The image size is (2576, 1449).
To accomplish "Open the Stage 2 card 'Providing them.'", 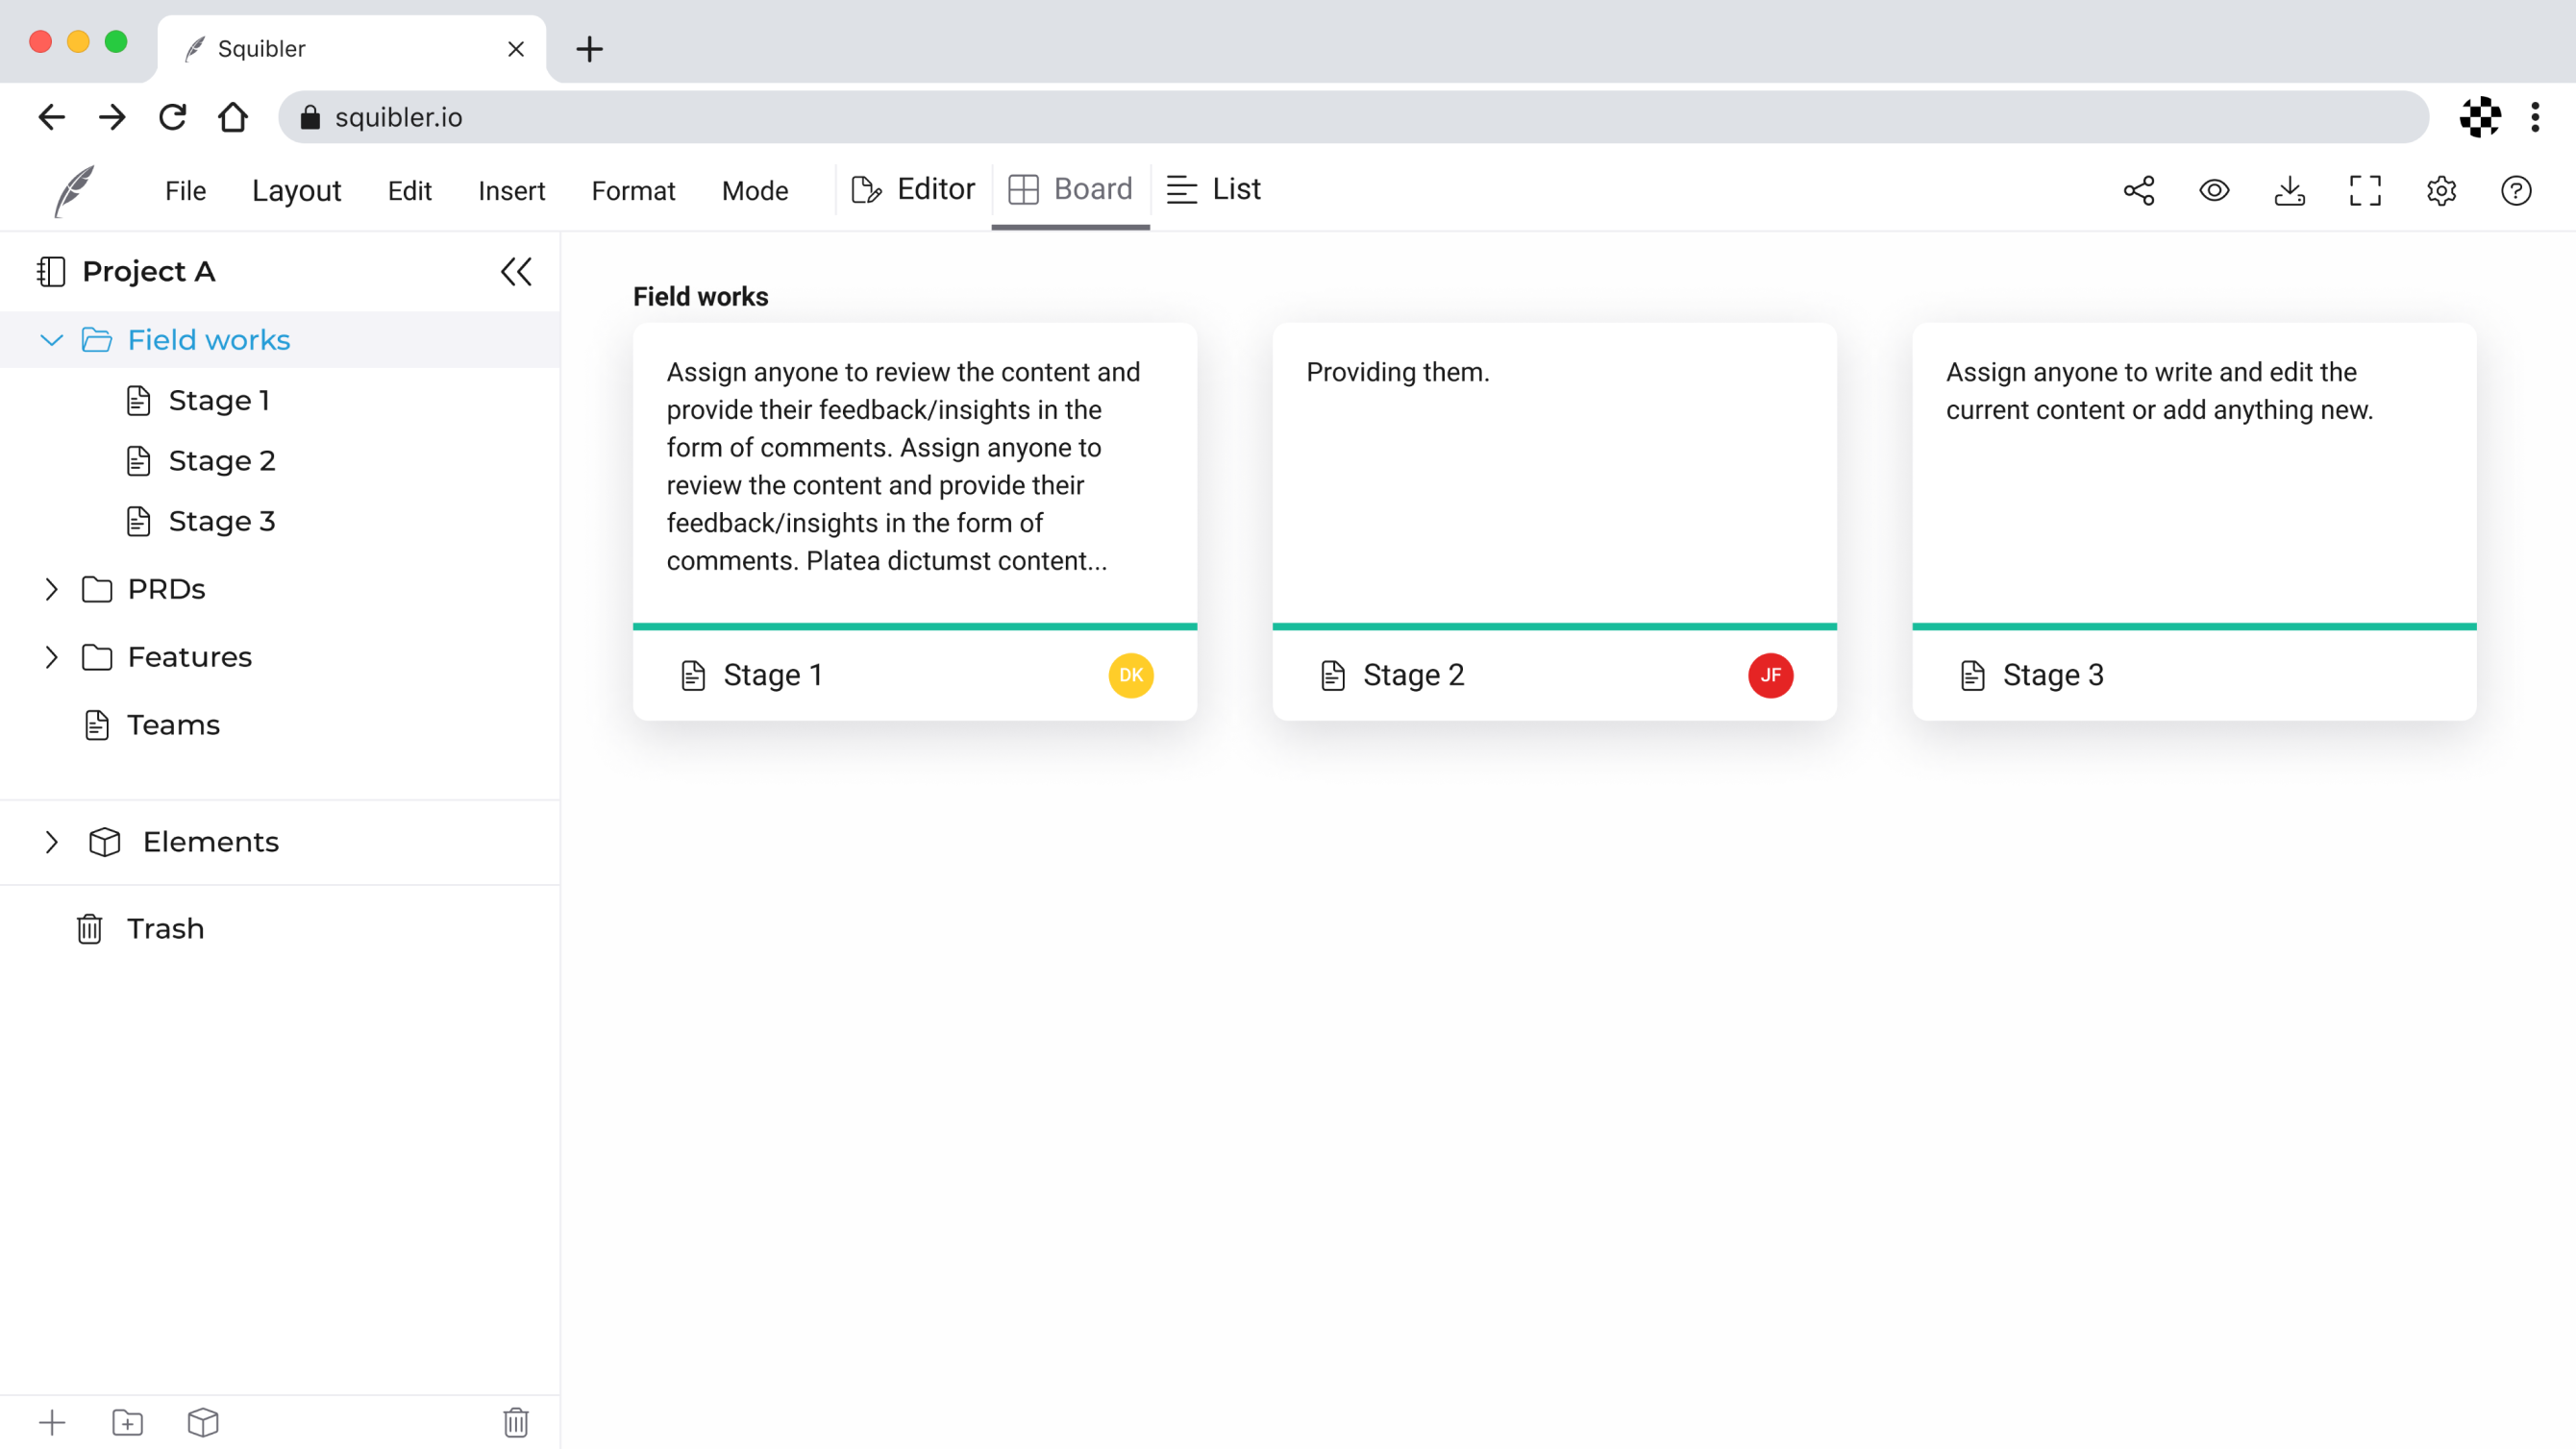I will (1397, 372).
